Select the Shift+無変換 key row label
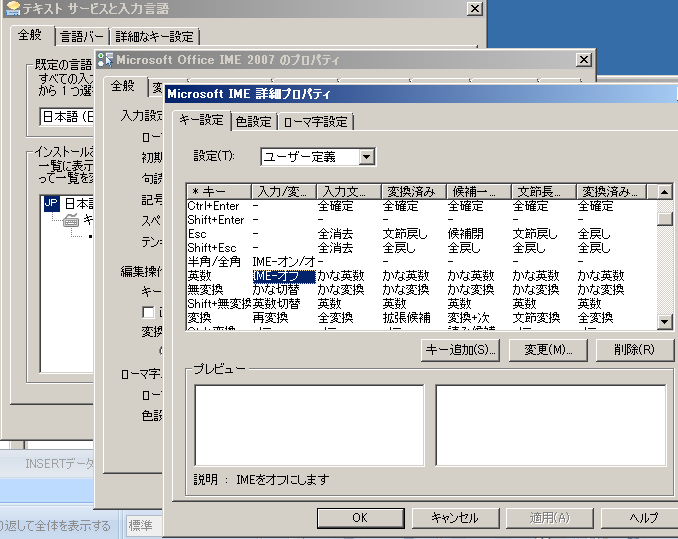Viewport: 678px width, 539px height. pos(220,304)
